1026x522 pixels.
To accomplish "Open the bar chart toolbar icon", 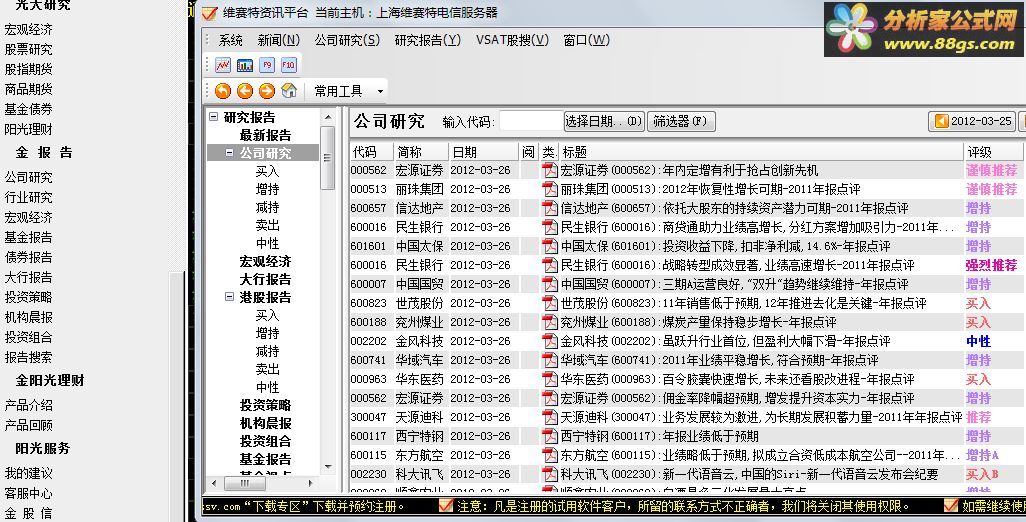I will click(x=245, y=65).
